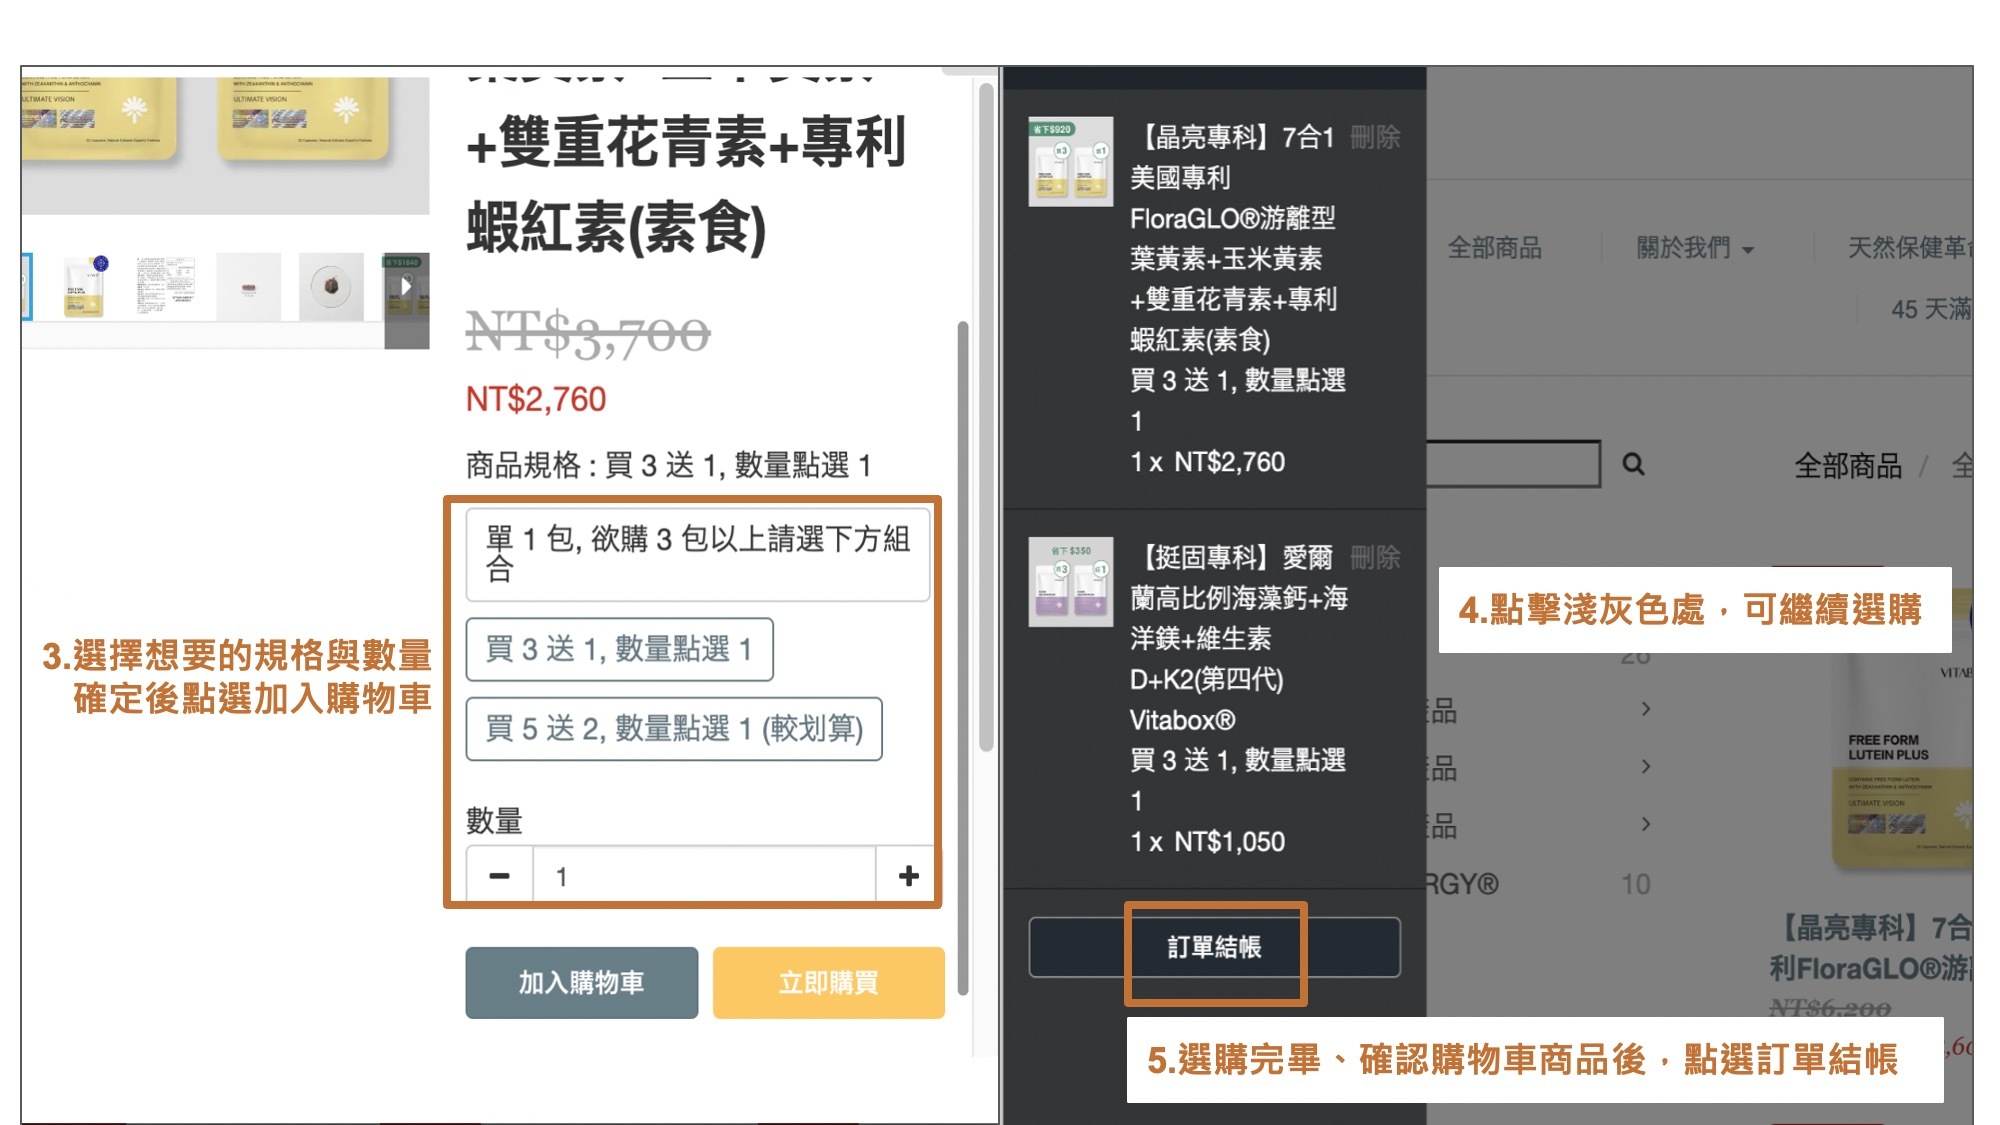The height and width of the screenshot is (1125, 2000).
Task: Expand the third category chevron arrow
Action: [x=1645, y=824]
